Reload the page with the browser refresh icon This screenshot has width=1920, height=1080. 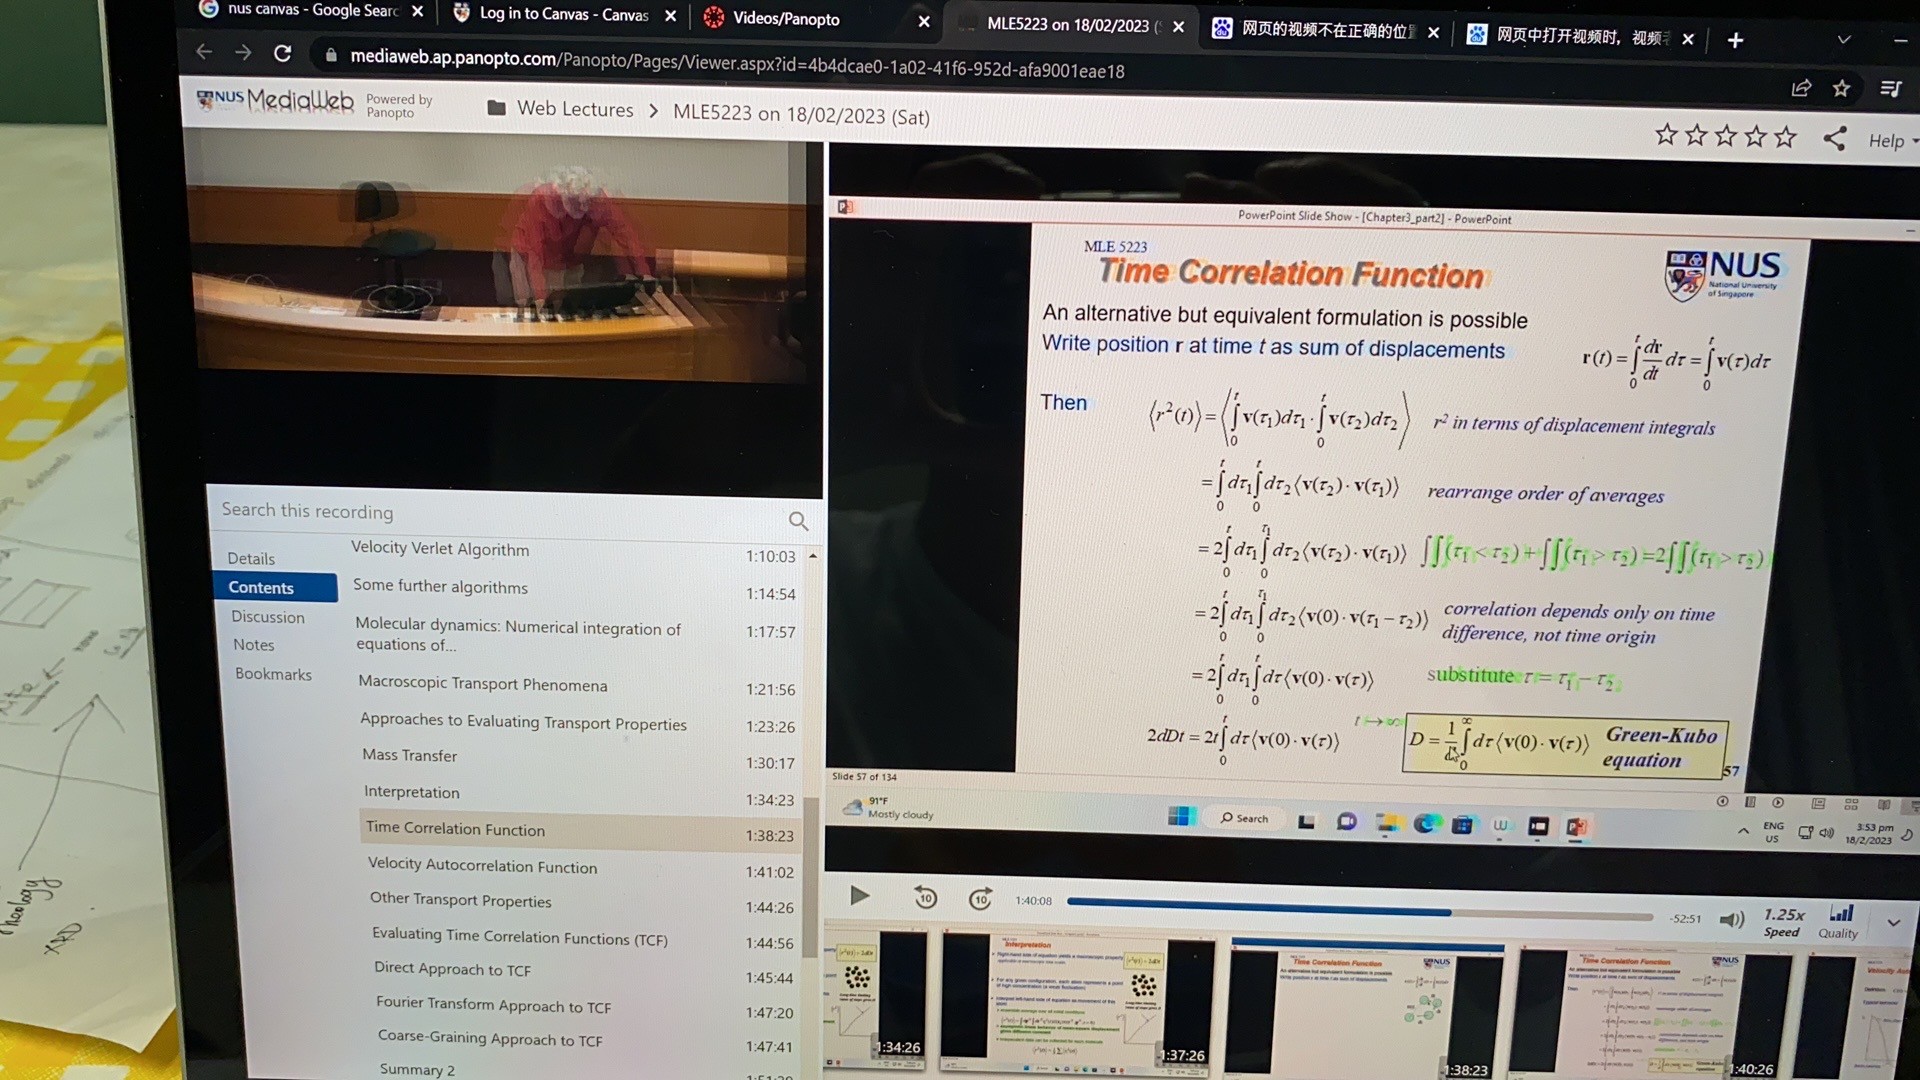(283, 53)
